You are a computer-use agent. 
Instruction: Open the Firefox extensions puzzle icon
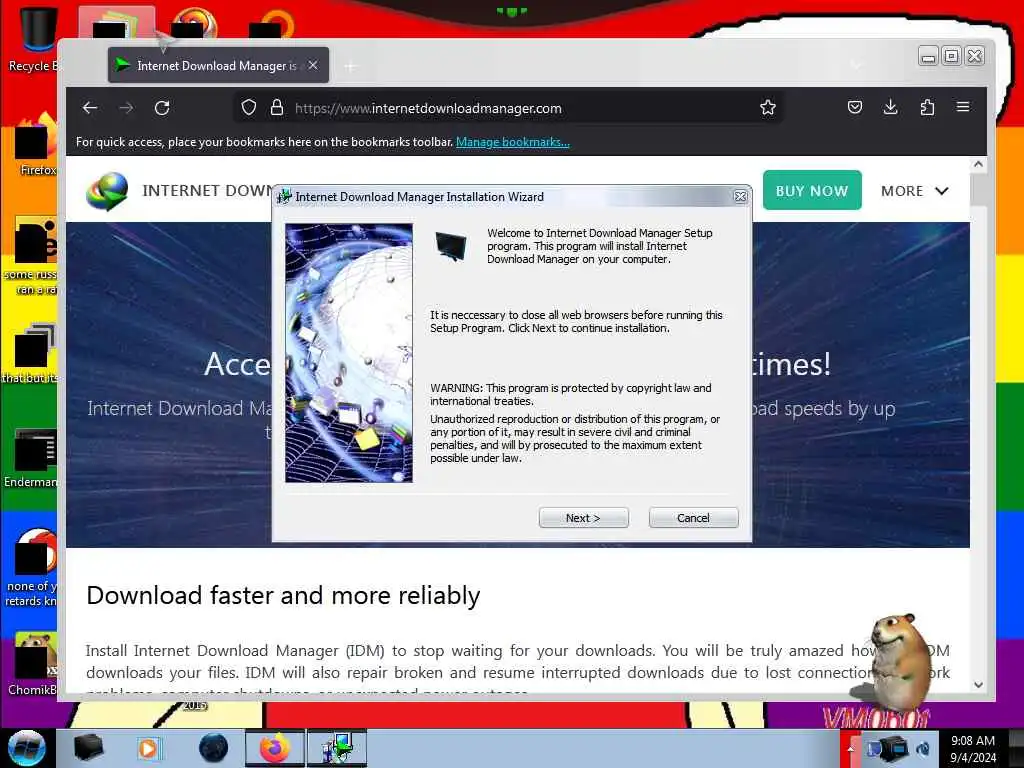click(x=927, y=107)
